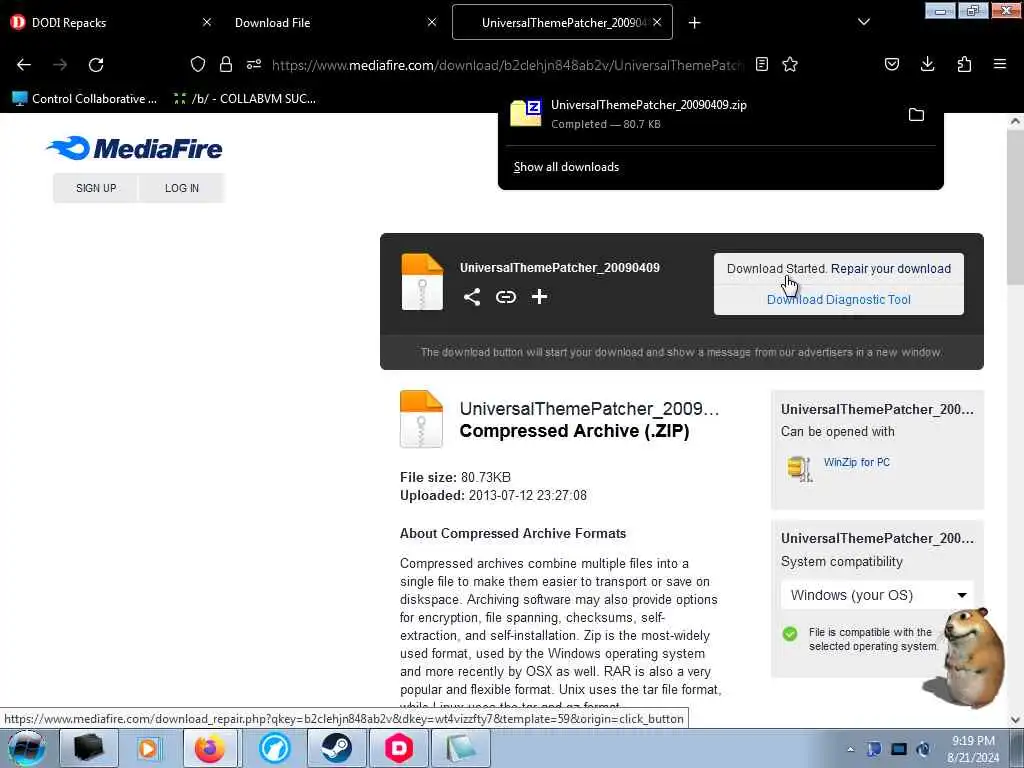This screenshot has height=768, width=1024.
Task: Open the pink D taskbar app icon
Action: click(399, 748)
